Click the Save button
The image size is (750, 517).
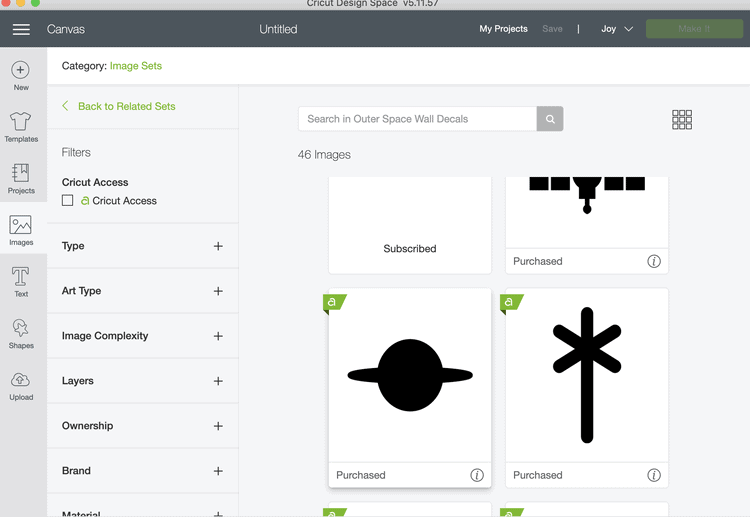click(x=552, y=29)
